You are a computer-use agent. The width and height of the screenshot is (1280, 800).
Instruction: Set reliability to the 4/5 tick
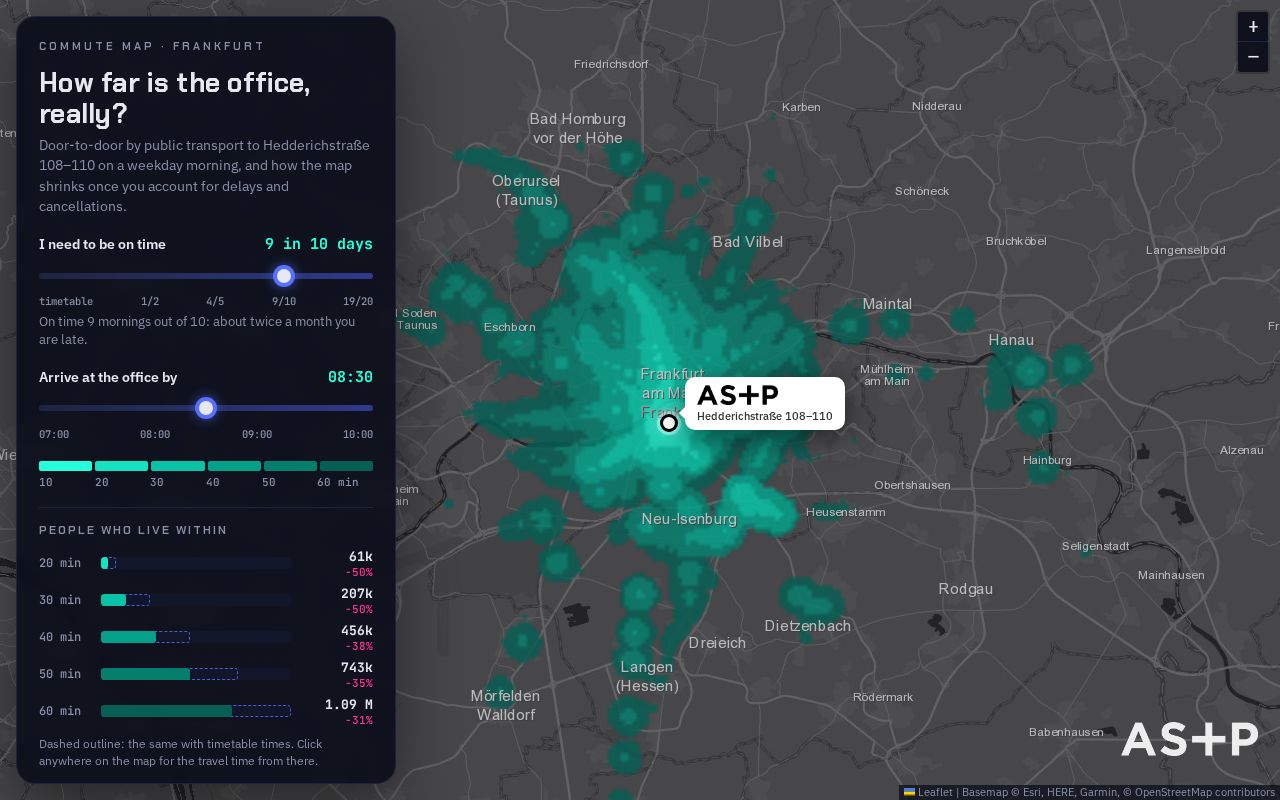215,301
